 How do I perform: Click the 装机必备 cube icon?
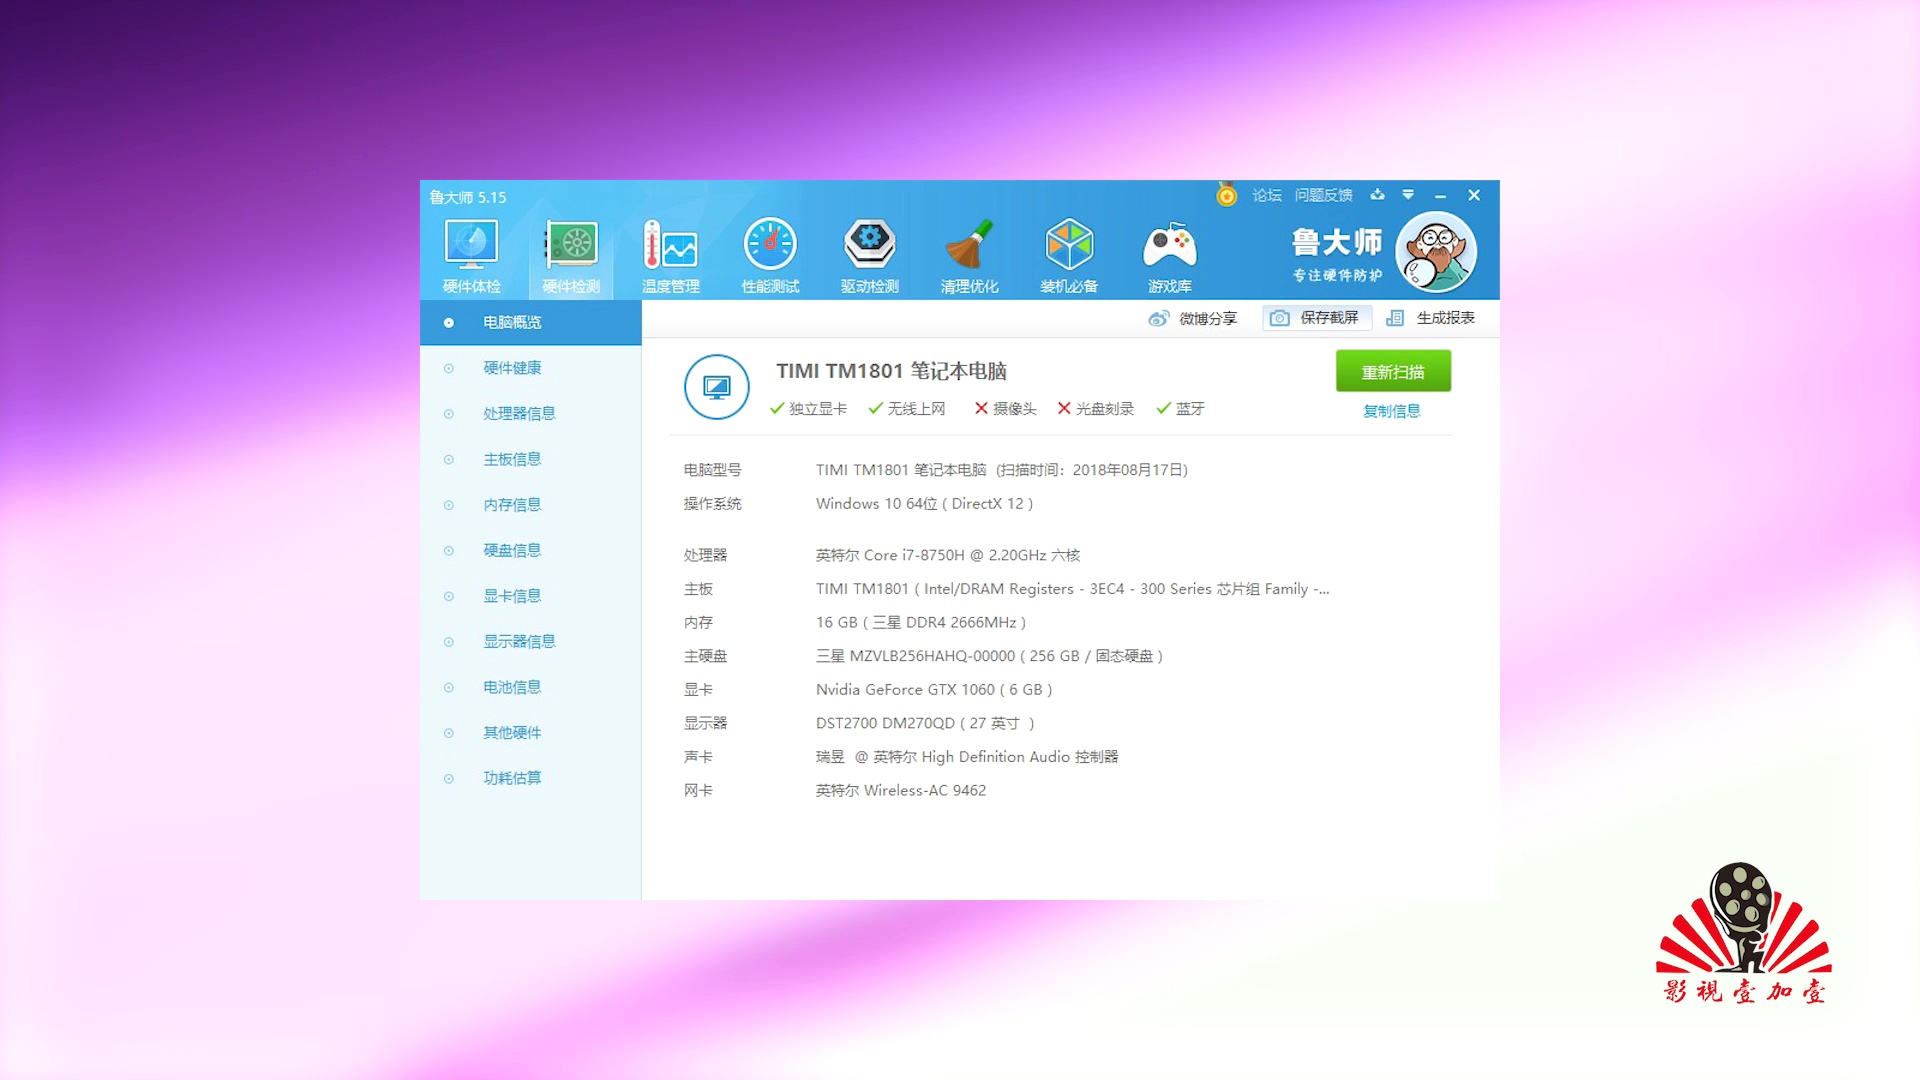point(1069,246)
